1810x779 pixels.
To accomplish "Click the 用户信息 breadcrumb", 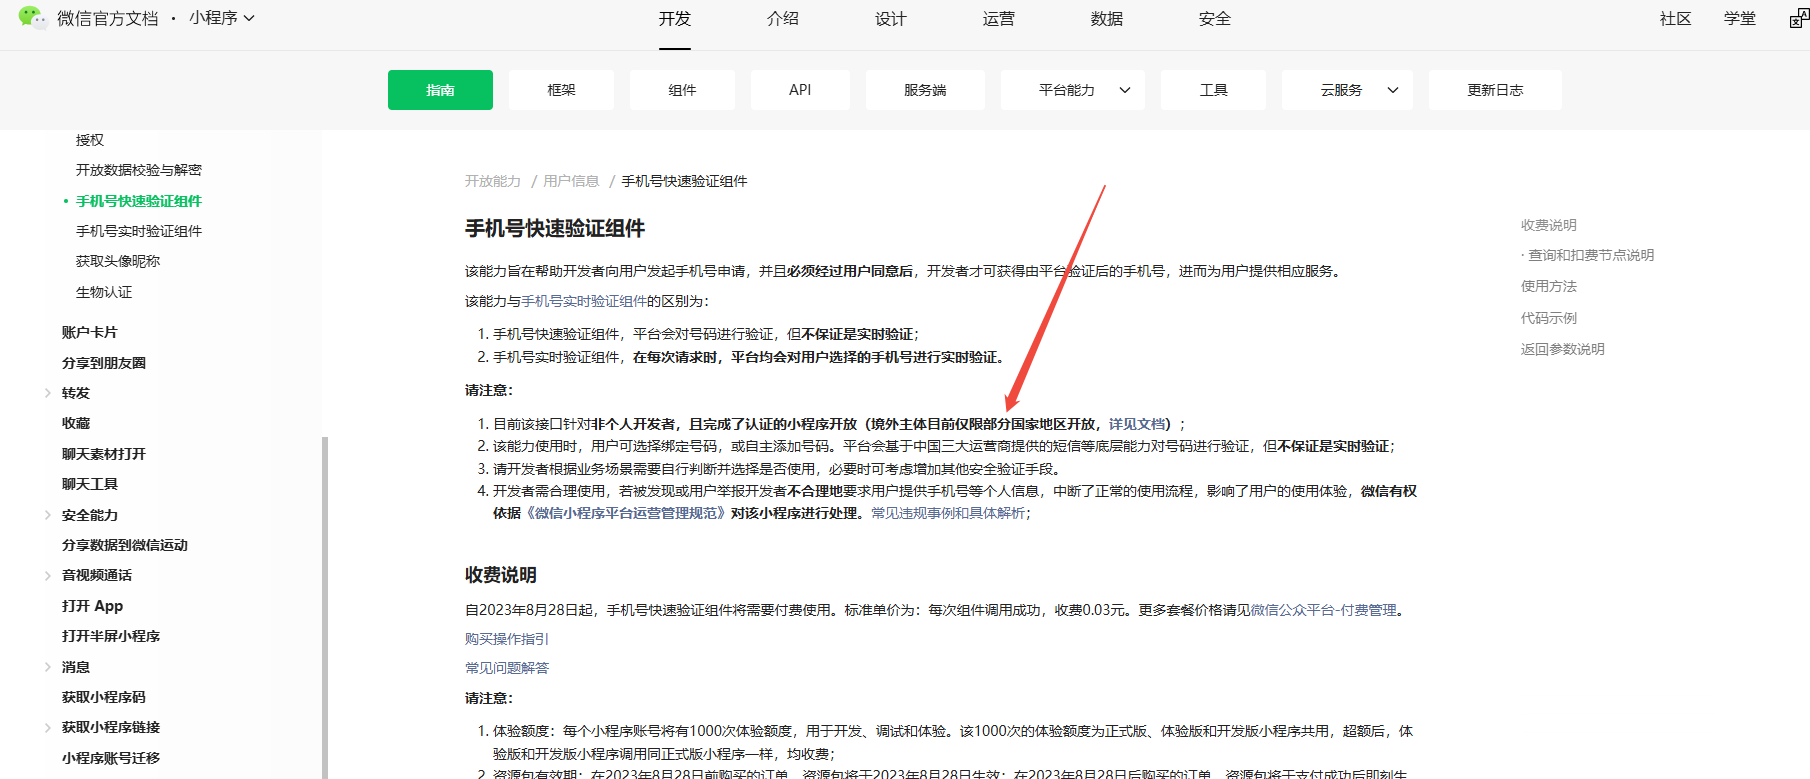I will click(571, 181).
